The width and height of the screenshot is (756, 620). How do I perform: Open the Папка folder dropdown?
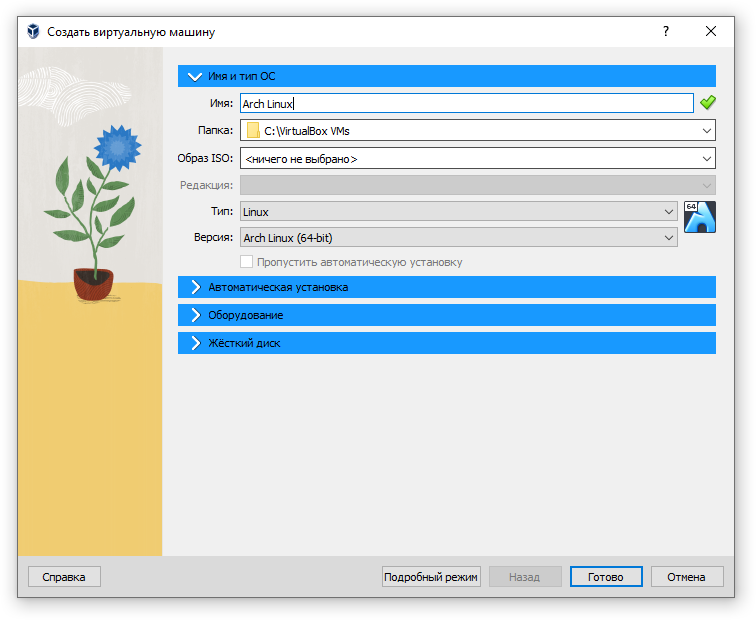click(x=478, y=131)
